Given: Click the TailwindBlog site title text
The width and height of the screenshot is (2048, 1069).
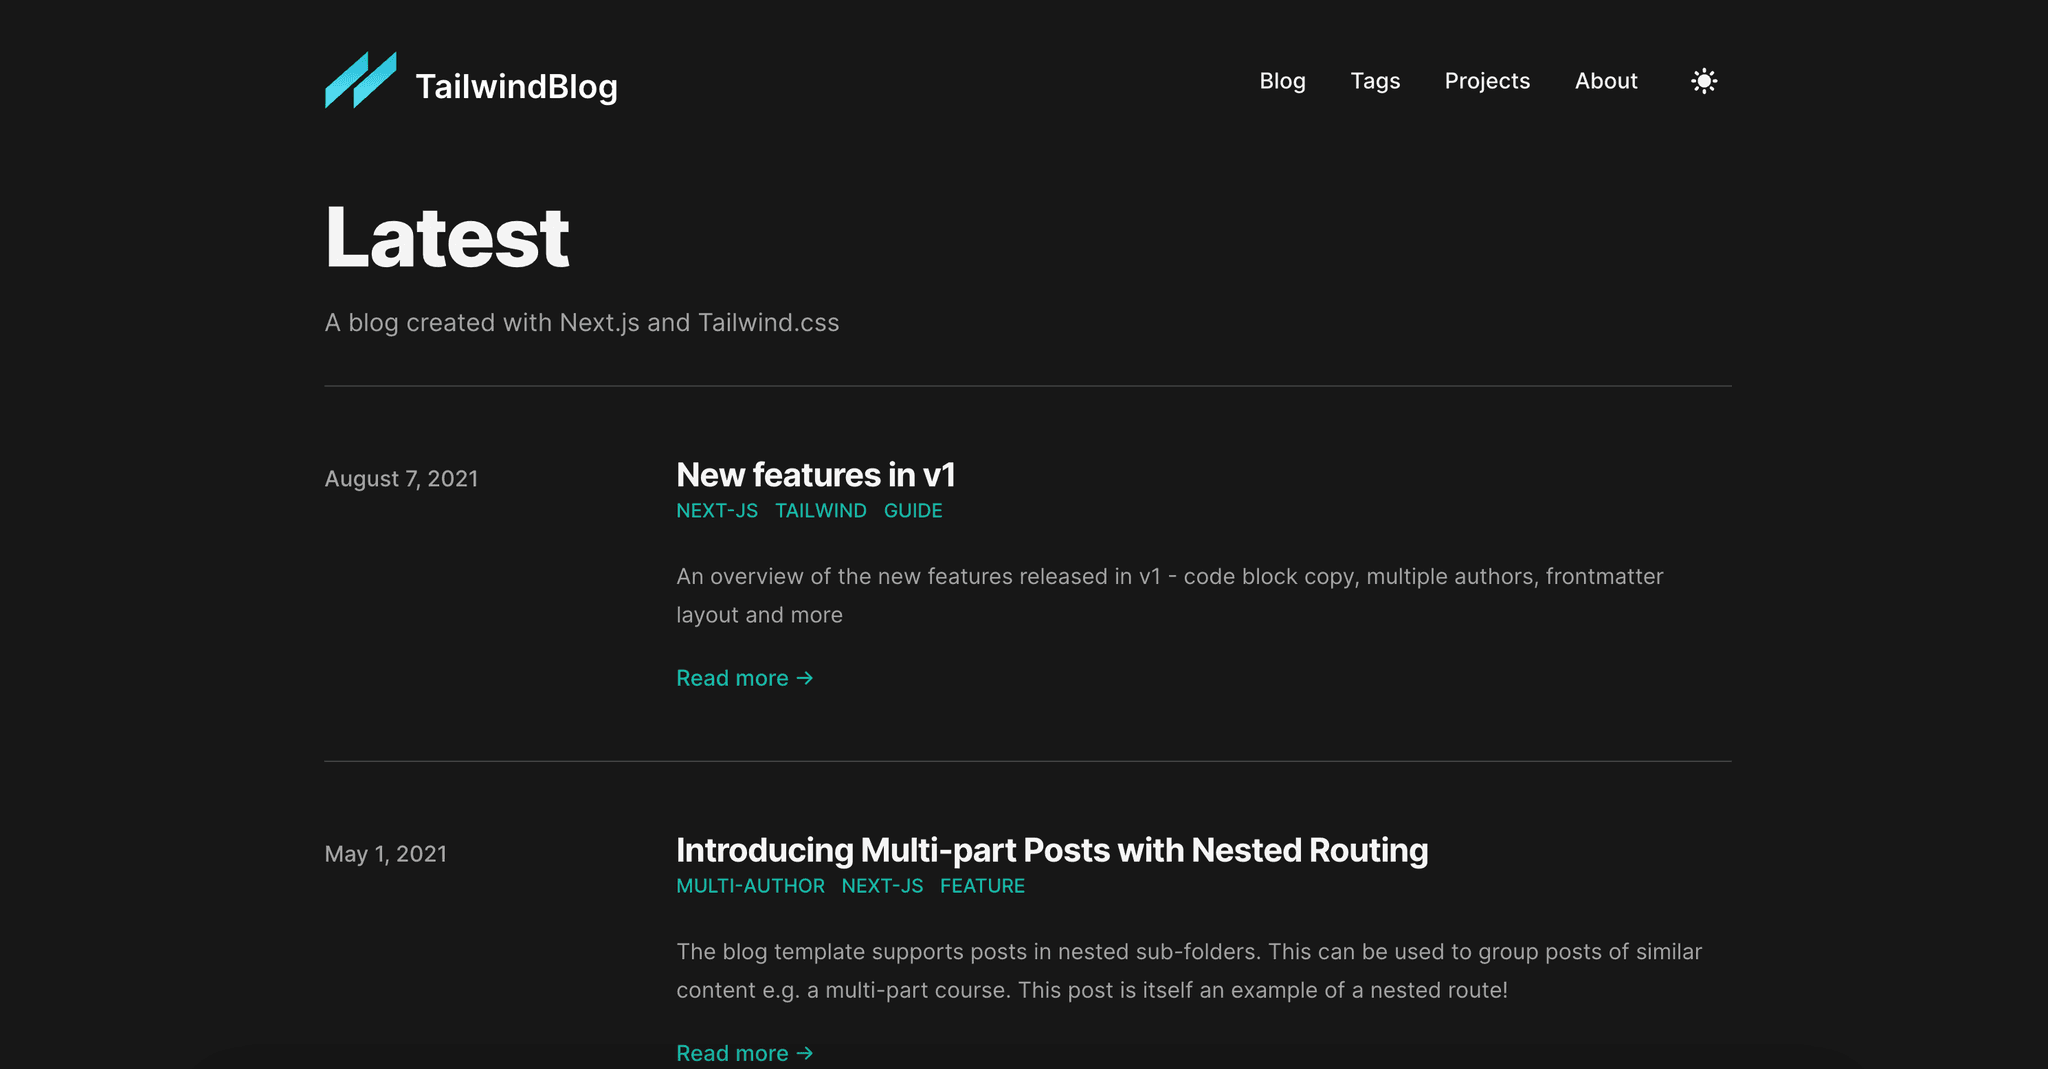Looking at the screenshot, I should (x=517, y=86).
